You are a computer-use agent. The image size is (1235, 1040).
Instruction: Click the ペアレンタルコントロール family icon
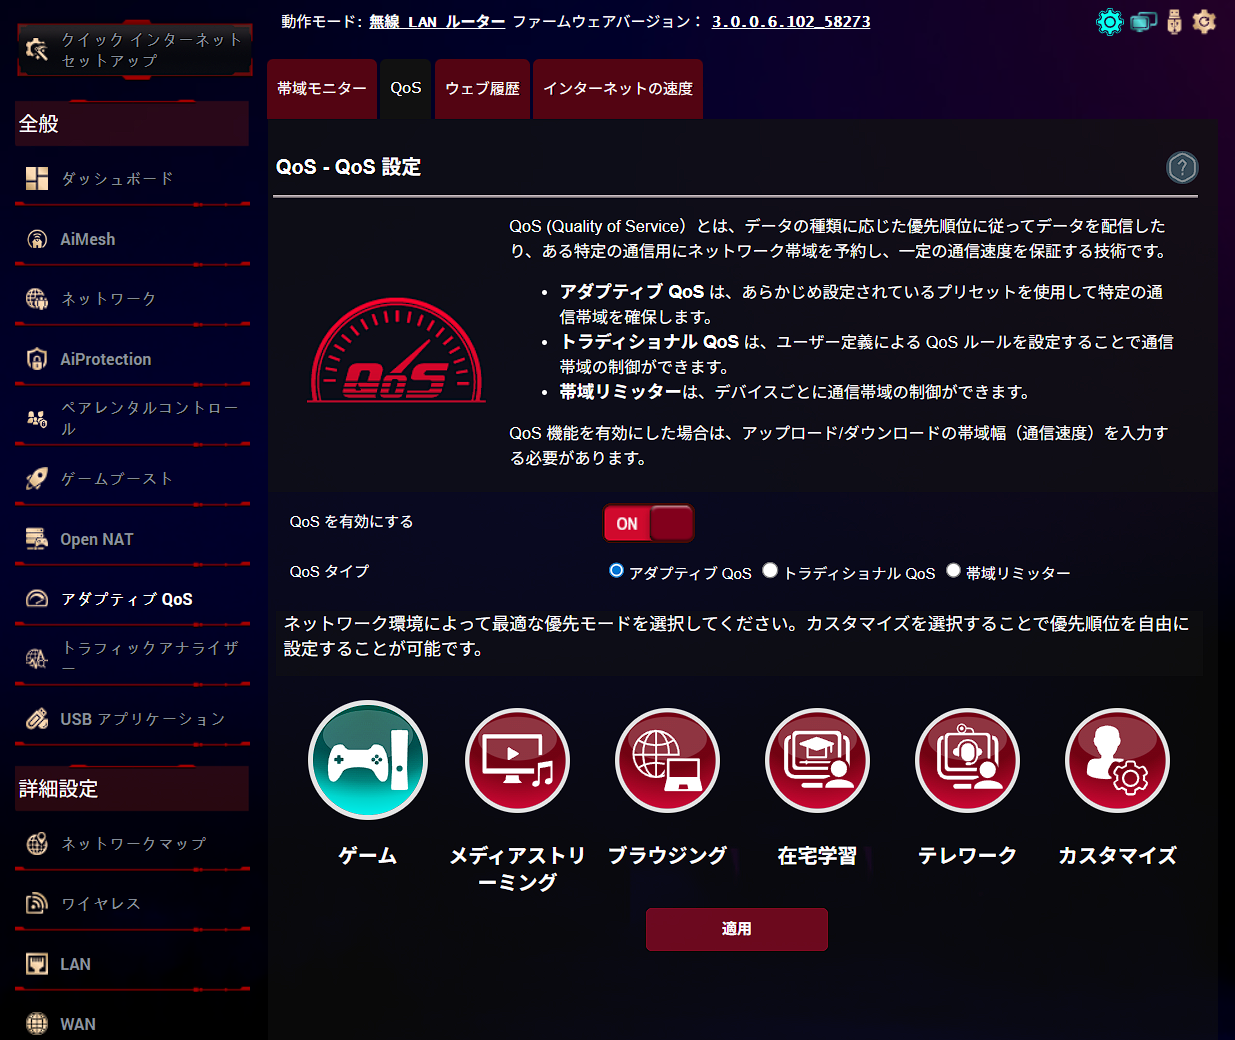point(37,419)
